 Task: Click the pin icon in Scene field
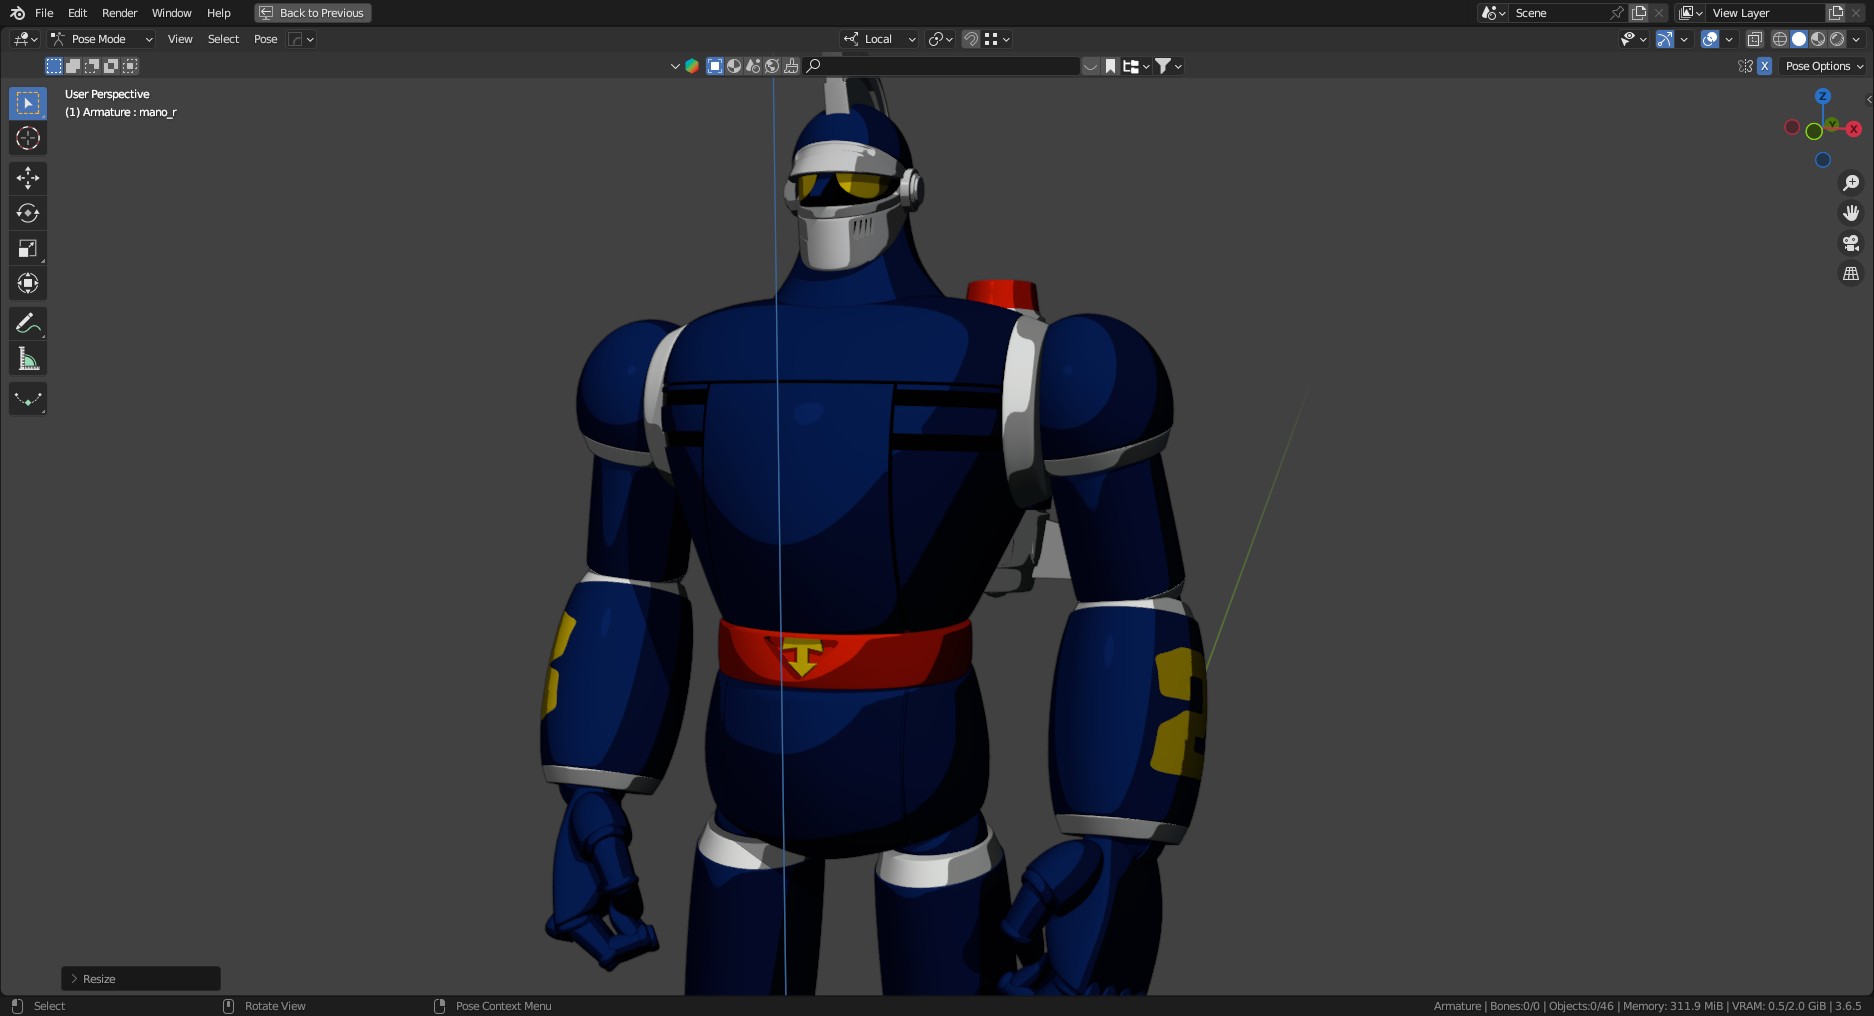click(x=1617, y=13)
